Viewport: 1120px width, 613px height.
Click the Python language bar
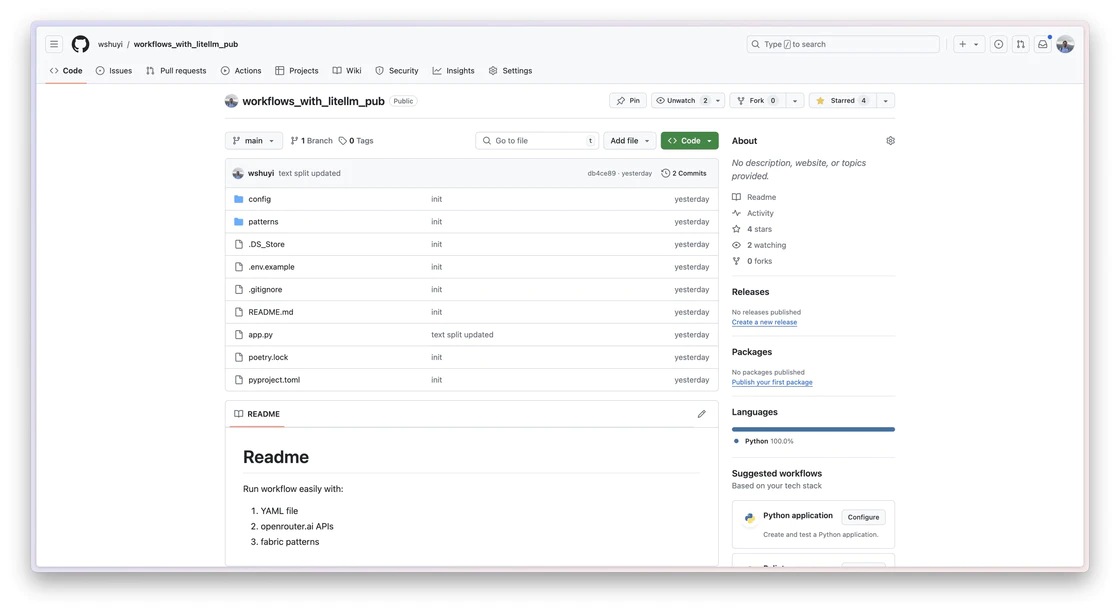[813, 429]
